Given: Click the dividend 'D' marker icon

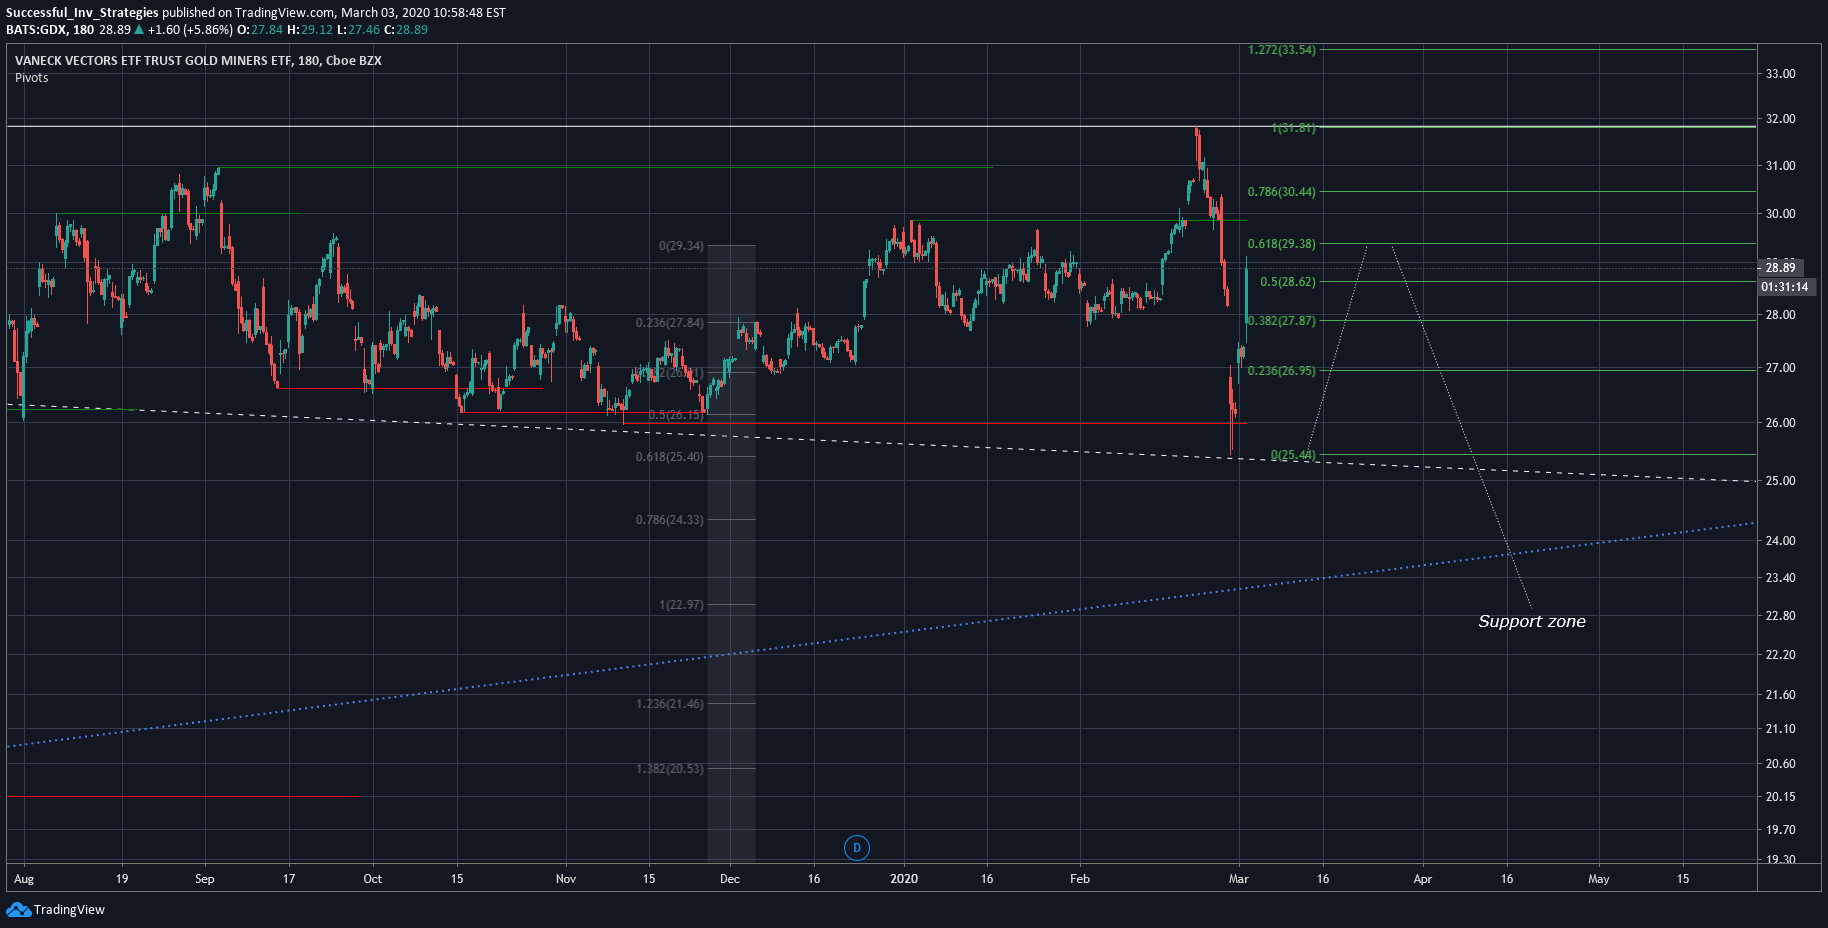Looking at the screenshot, I should [856, 848].
